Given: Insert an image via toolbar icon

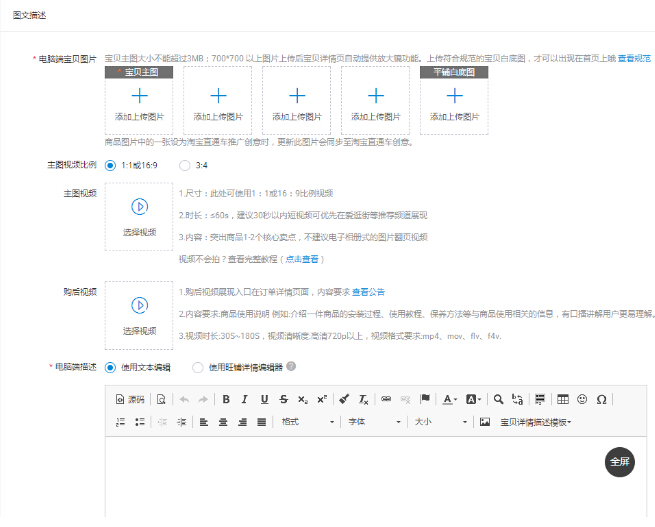Looking at the screenshot, I should 485,422.
